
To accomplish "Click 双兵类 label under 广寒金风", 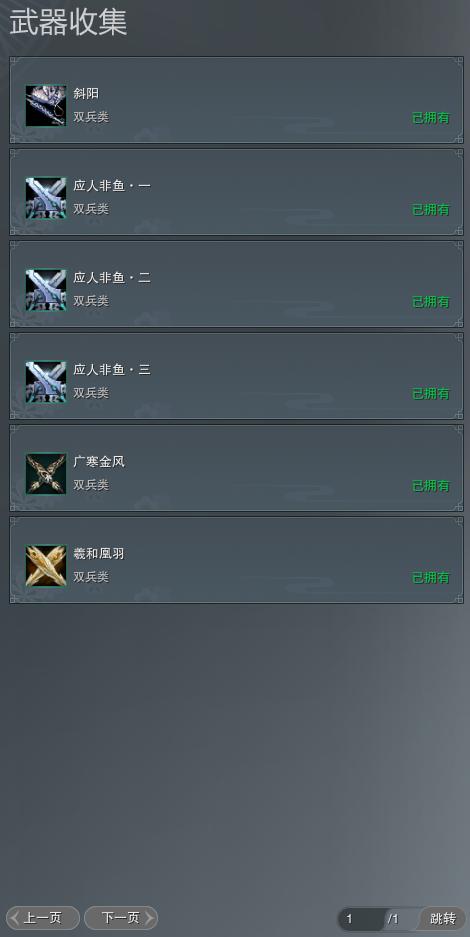I will 91,485.
